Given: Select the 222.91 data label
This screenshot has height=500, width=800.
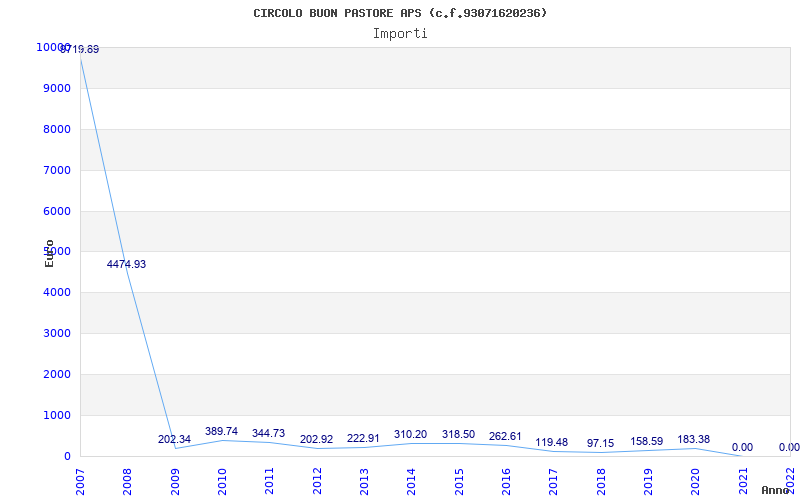Looking at the screenshot, I should [x=363, y=439].
